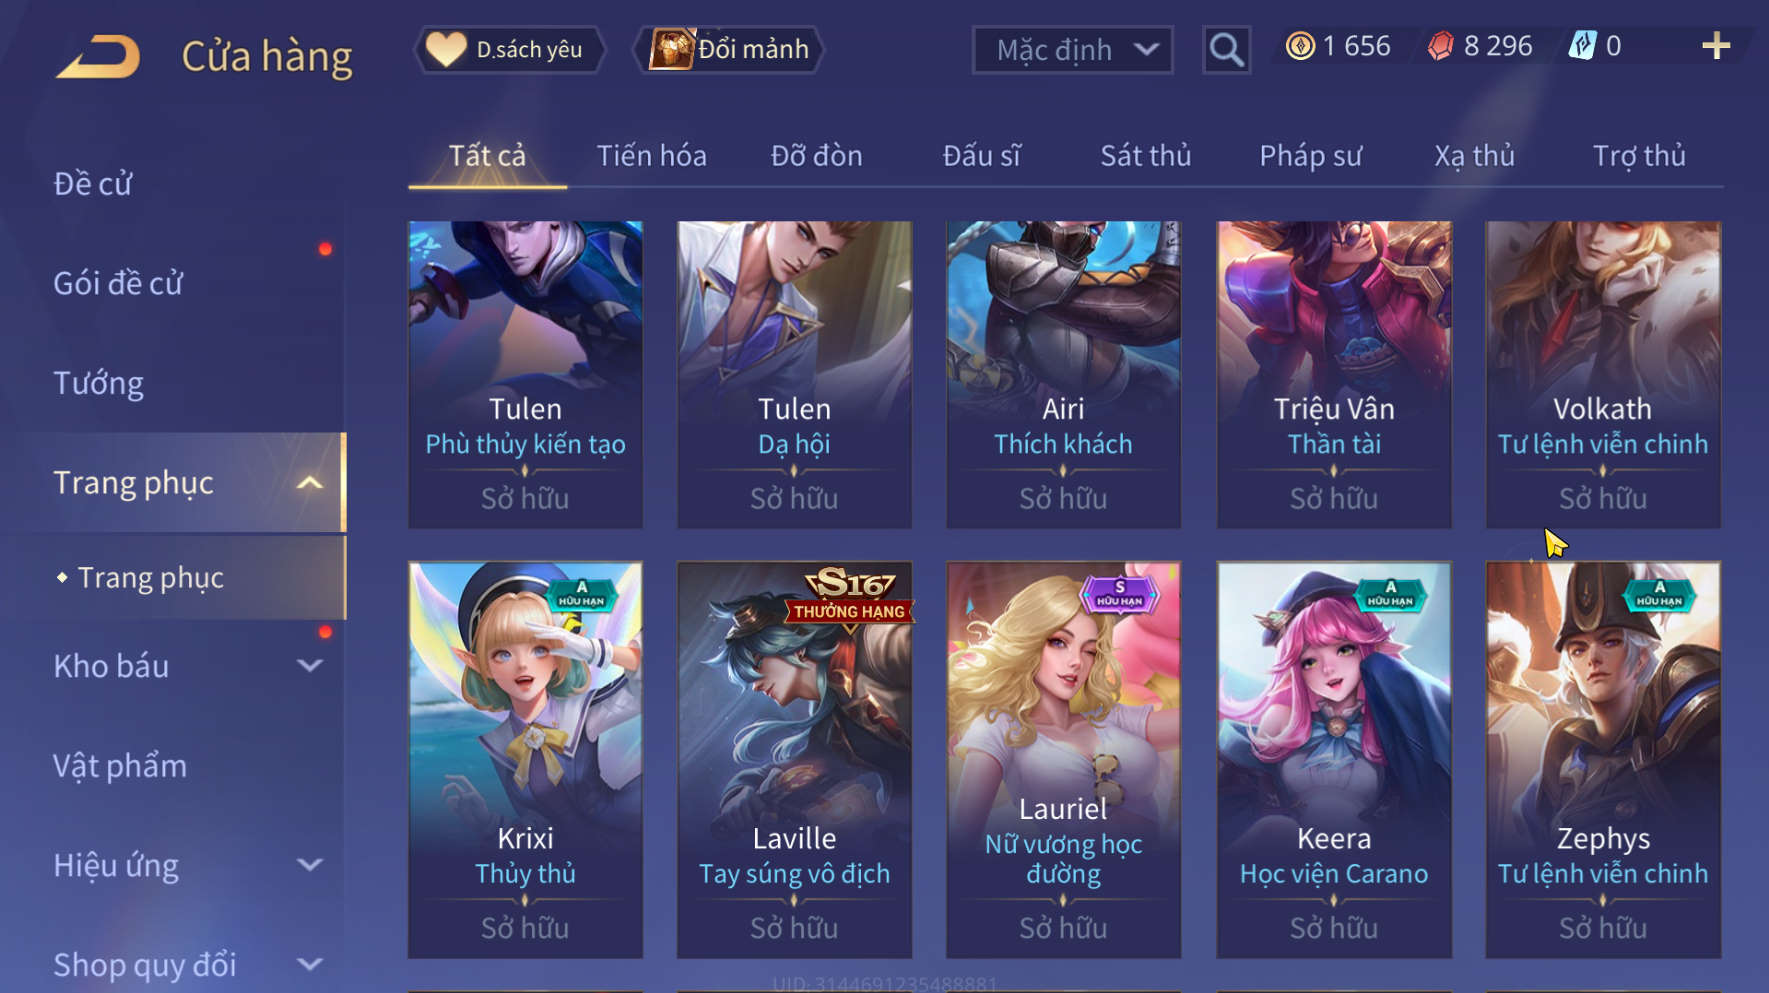Select the Trang phục sub-item
The image size is (1769, 993).
[150, 578]
